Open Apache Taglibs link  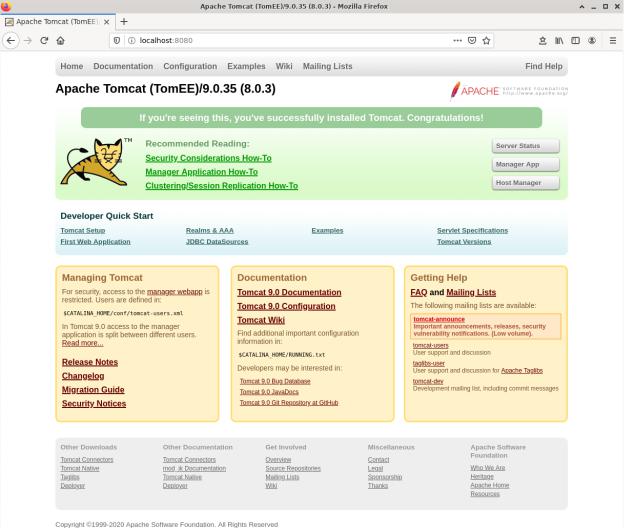[522, 370]
